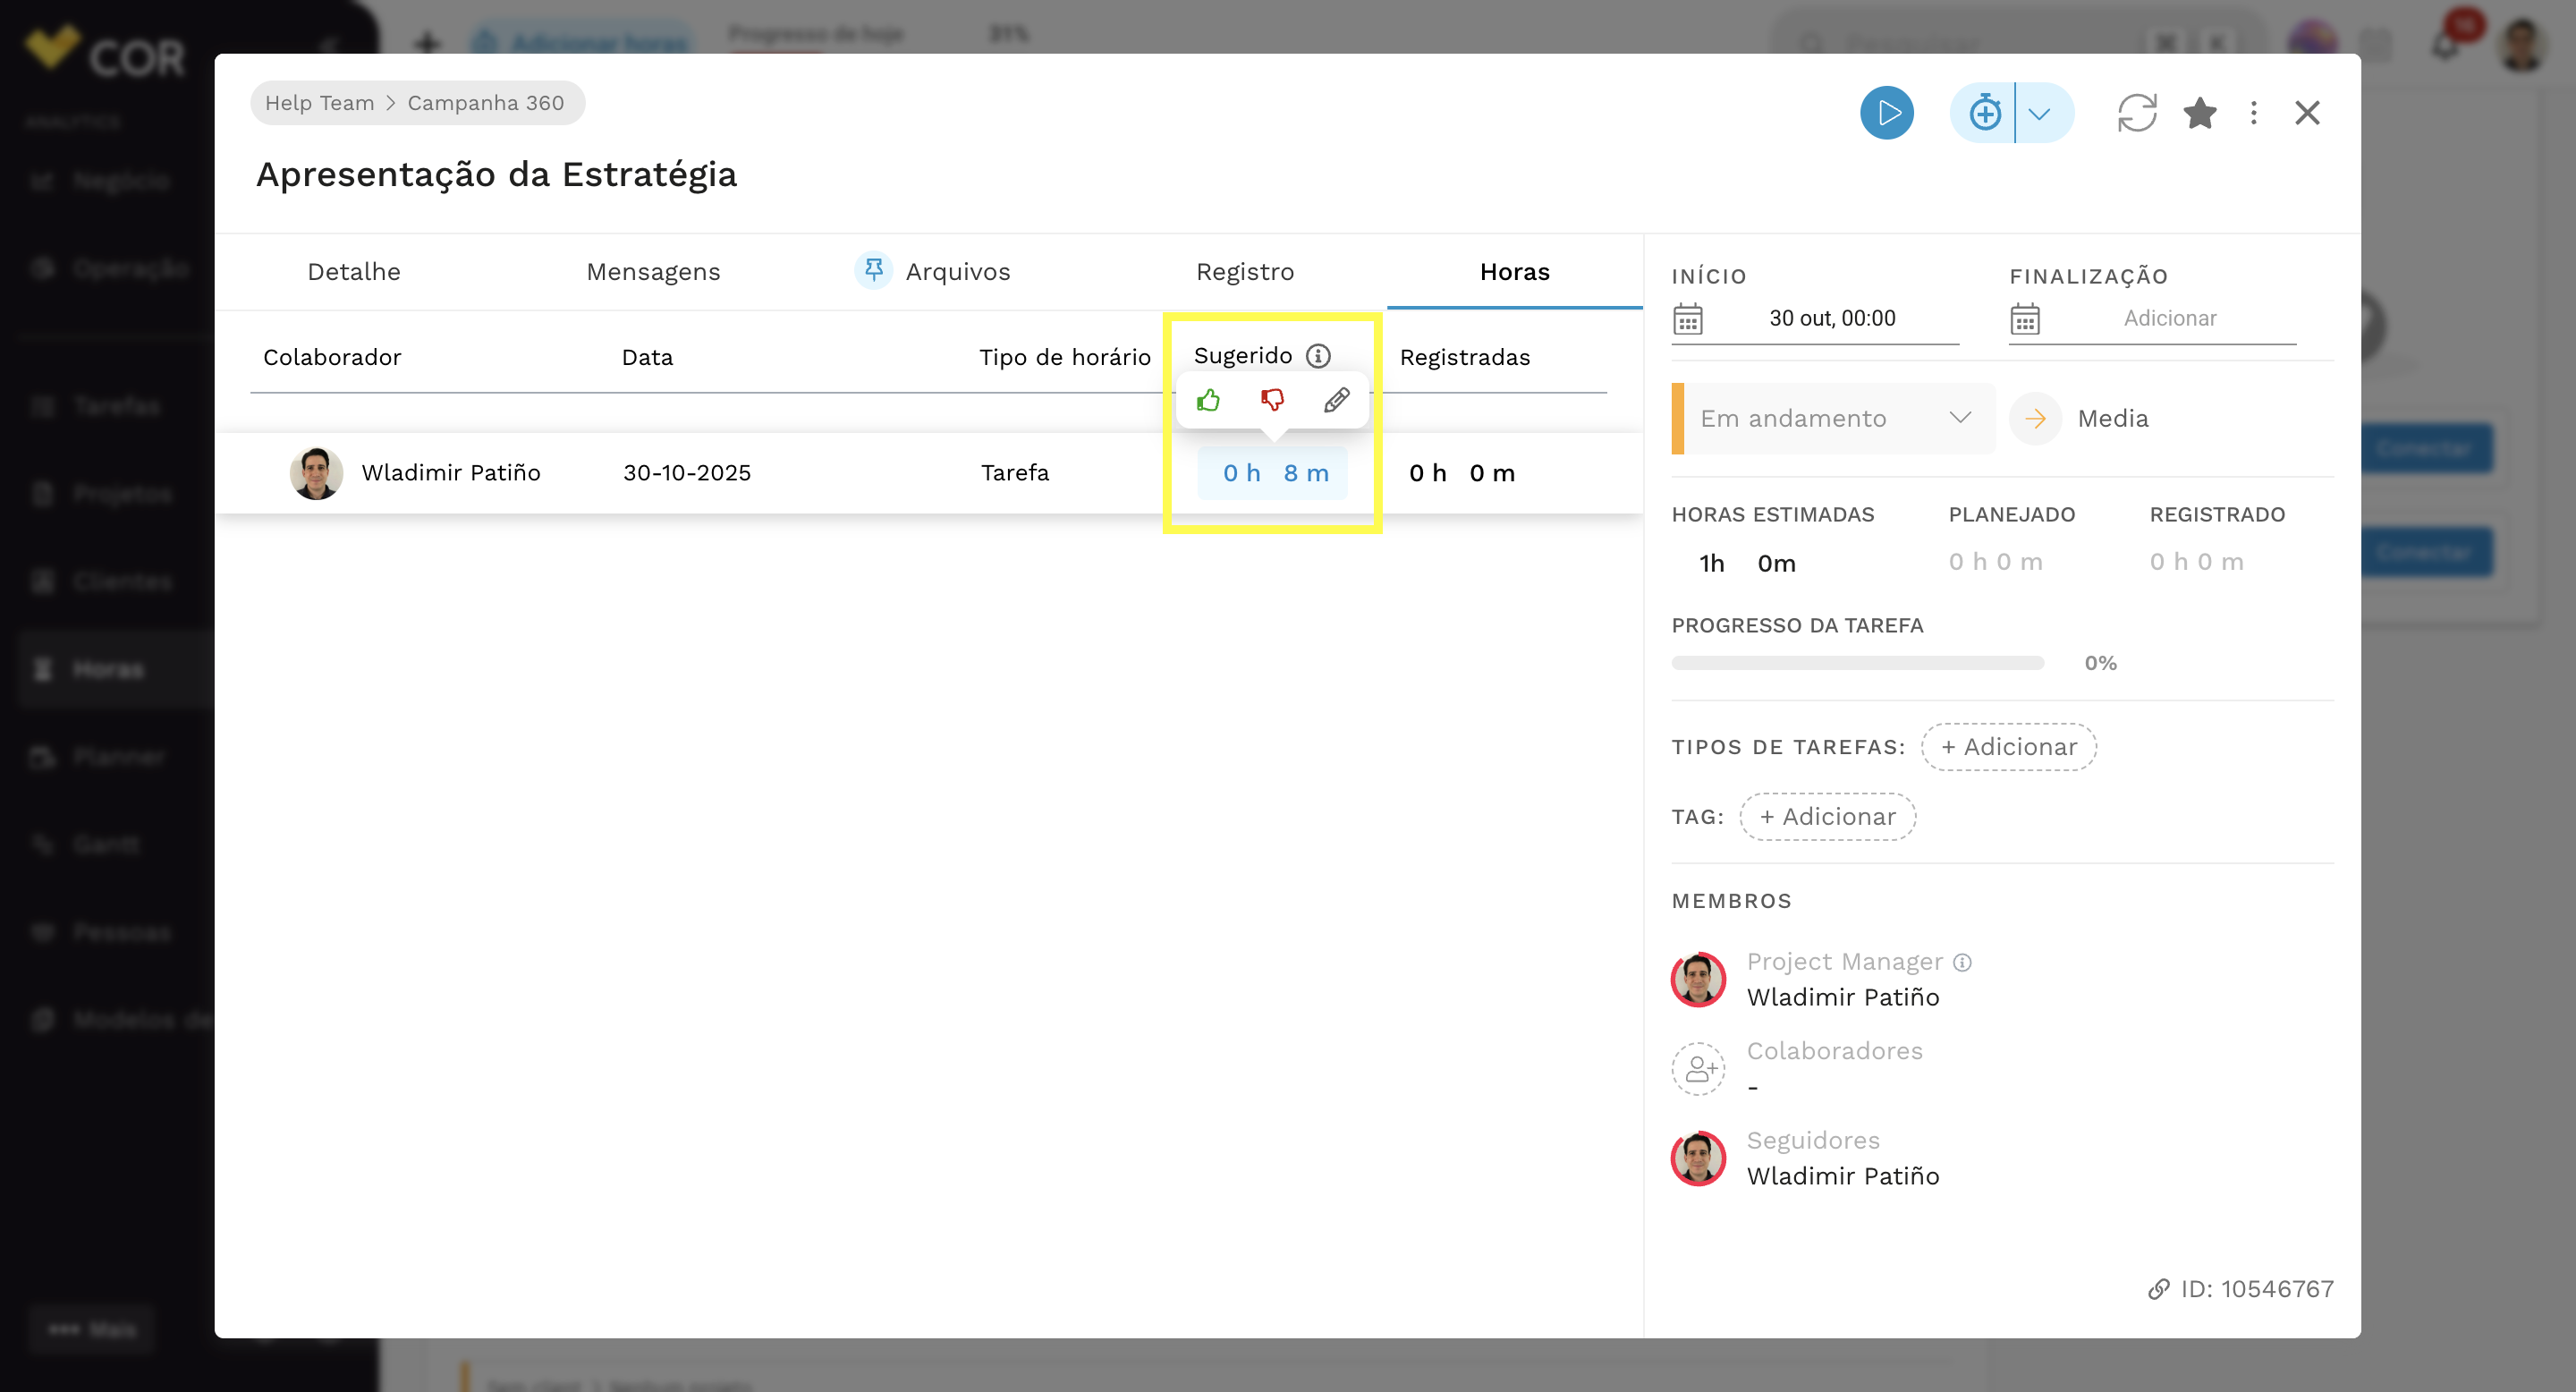Switch to the Arquivos tab

[957, 272]
